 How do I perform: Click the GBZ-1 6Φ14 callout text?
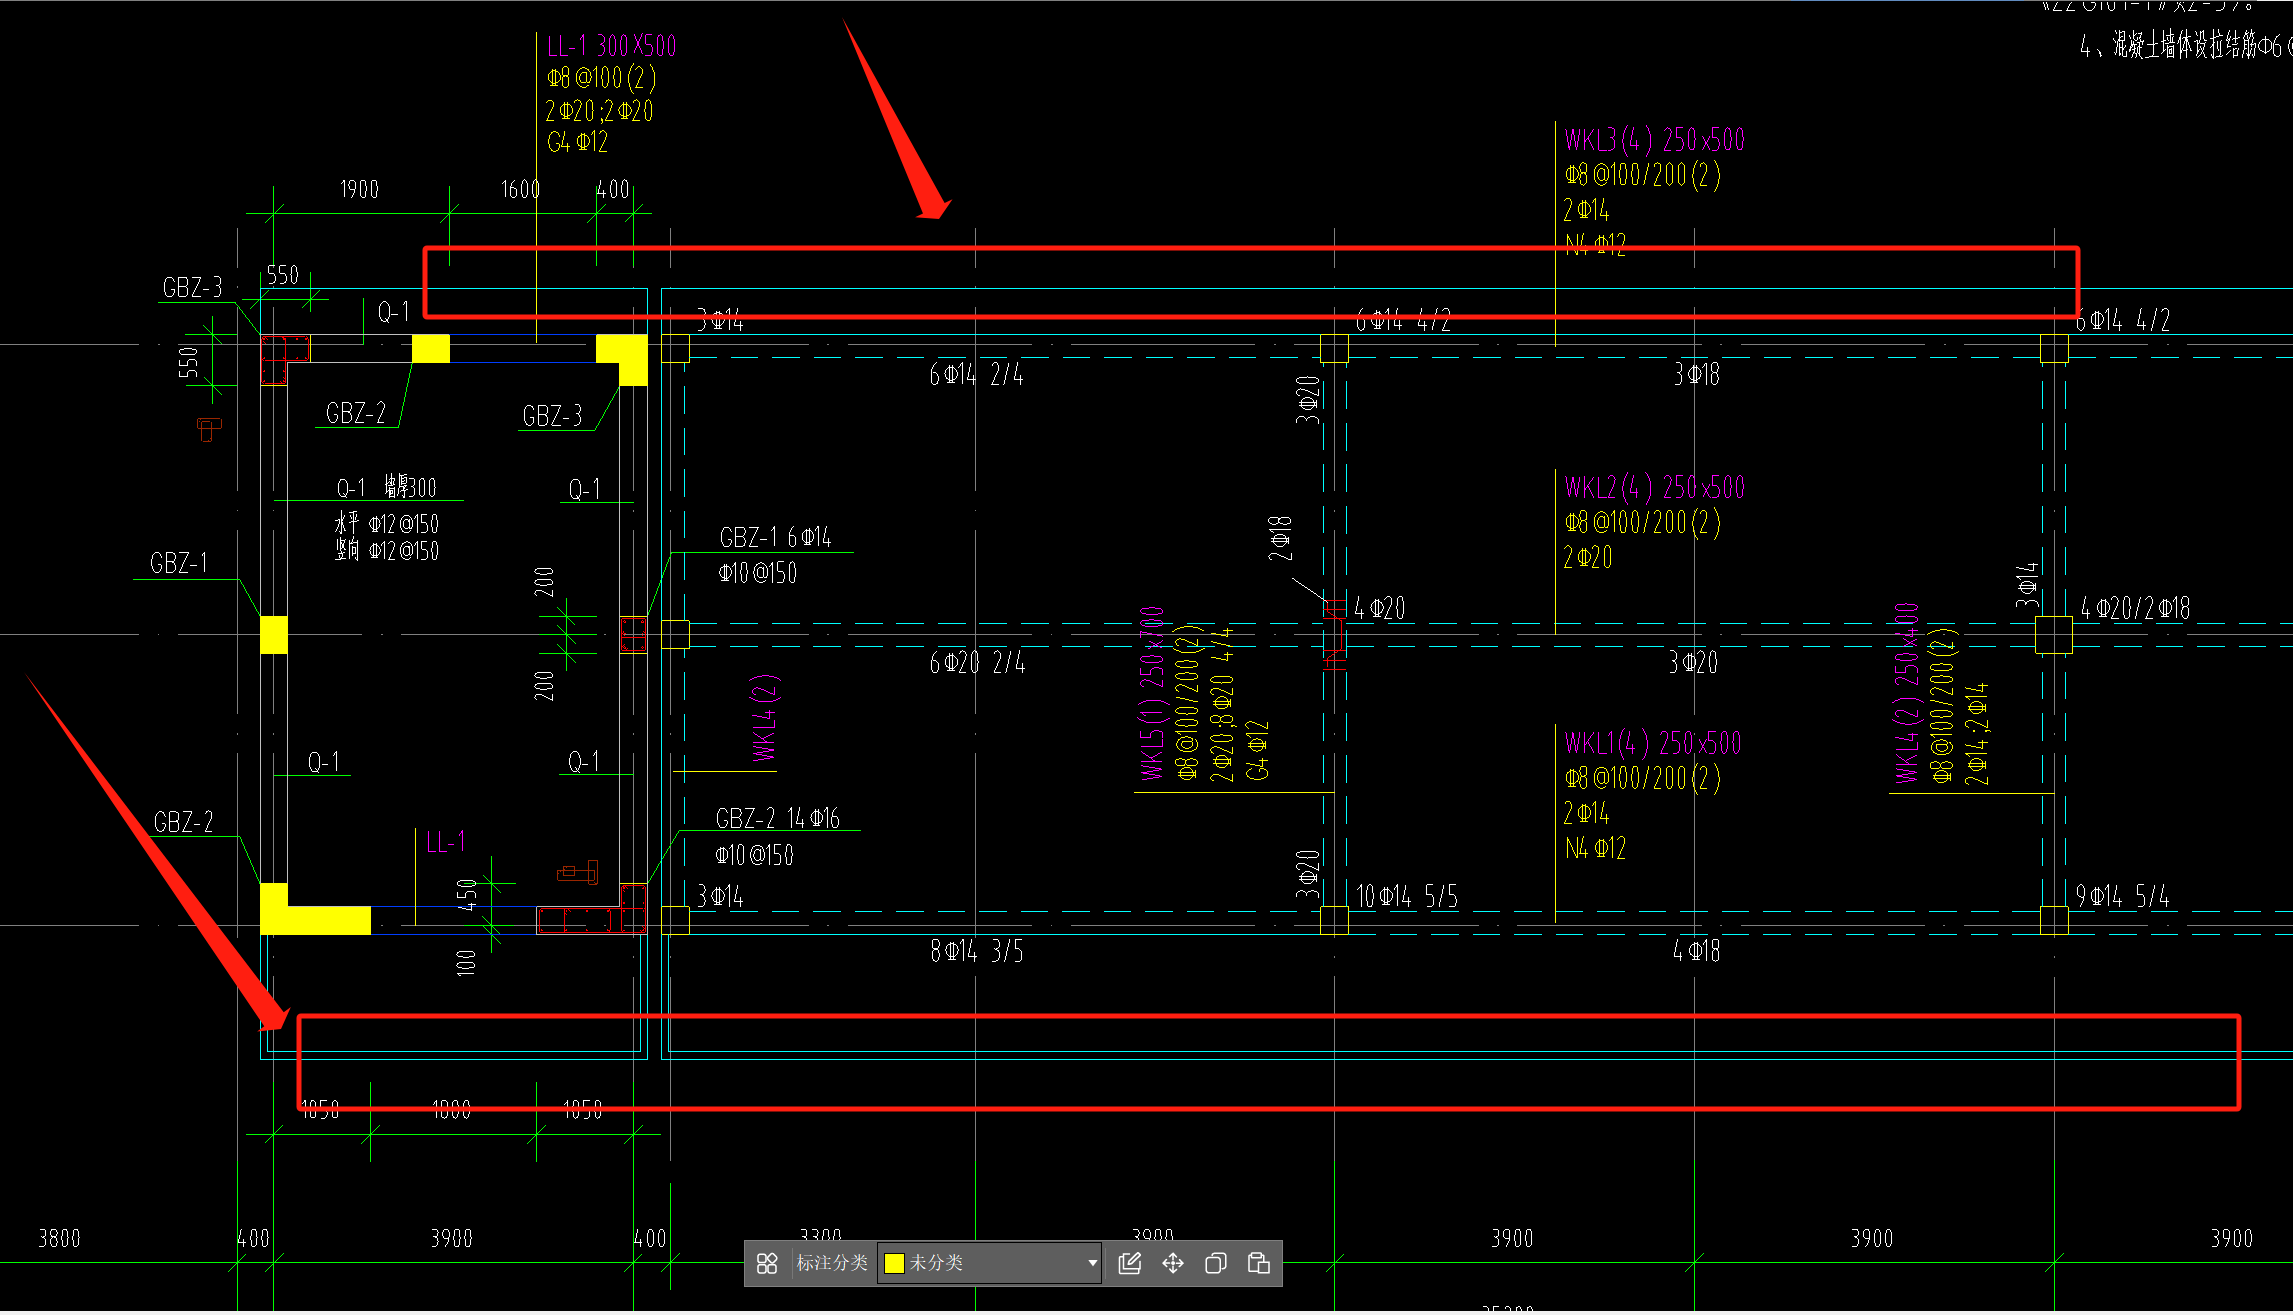point(776,538)
